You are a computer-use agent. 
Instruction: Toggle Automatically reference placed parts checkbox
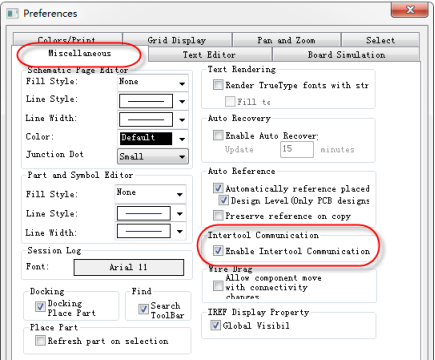[x=218, y=188]
